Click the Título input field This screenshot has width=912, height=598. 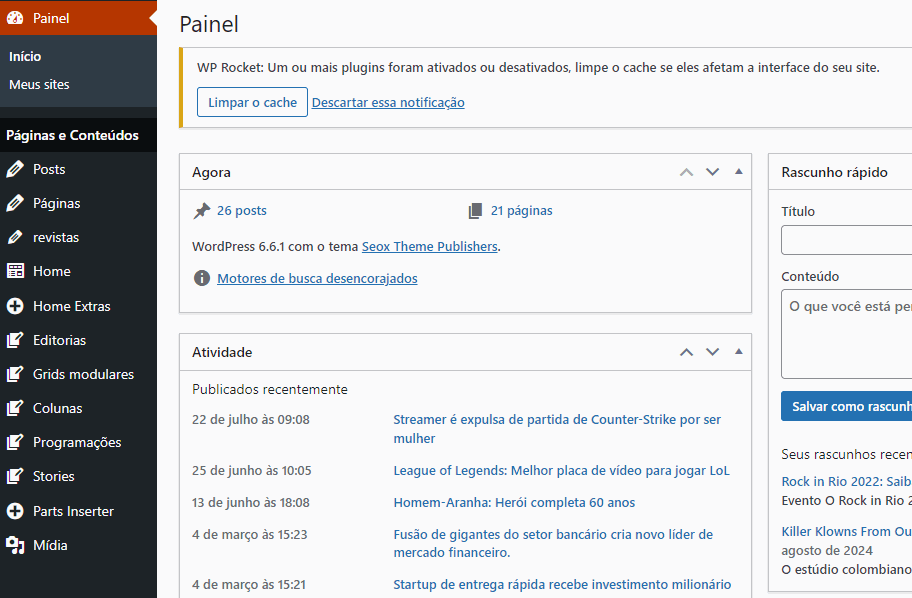[x=846, y=240]
